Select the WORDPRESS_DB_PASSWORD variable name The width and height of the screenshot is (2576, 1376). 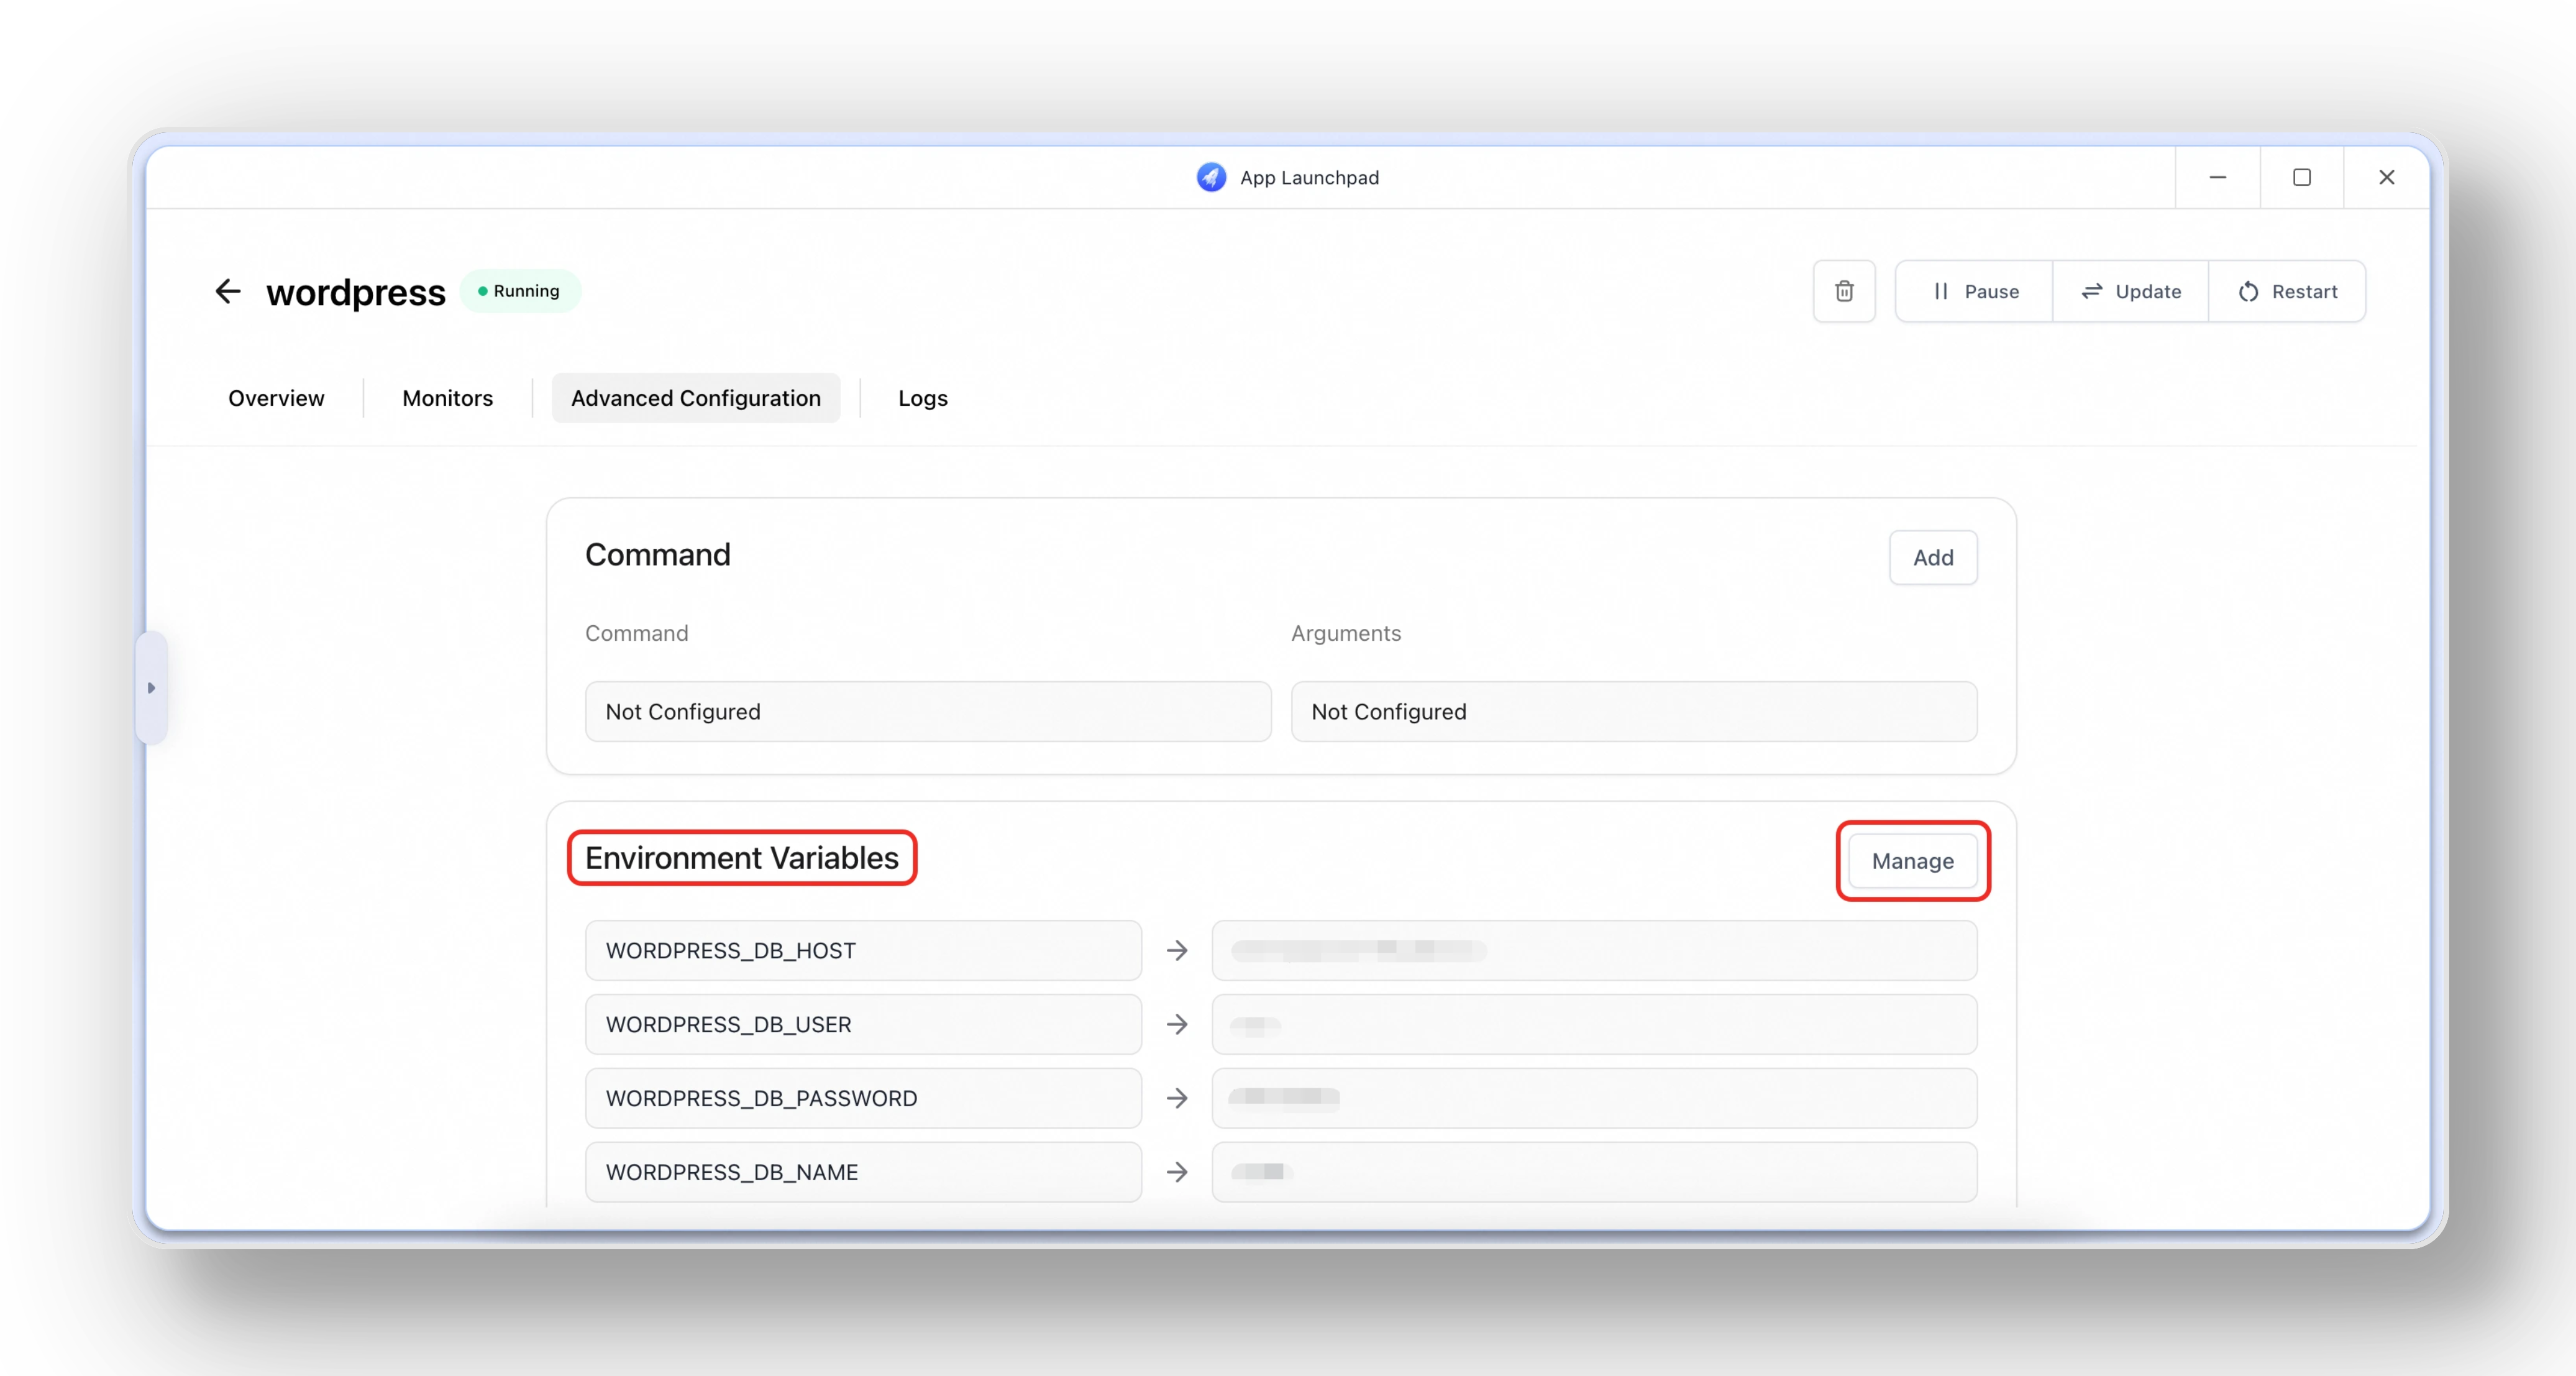[x=863, y=1098]
